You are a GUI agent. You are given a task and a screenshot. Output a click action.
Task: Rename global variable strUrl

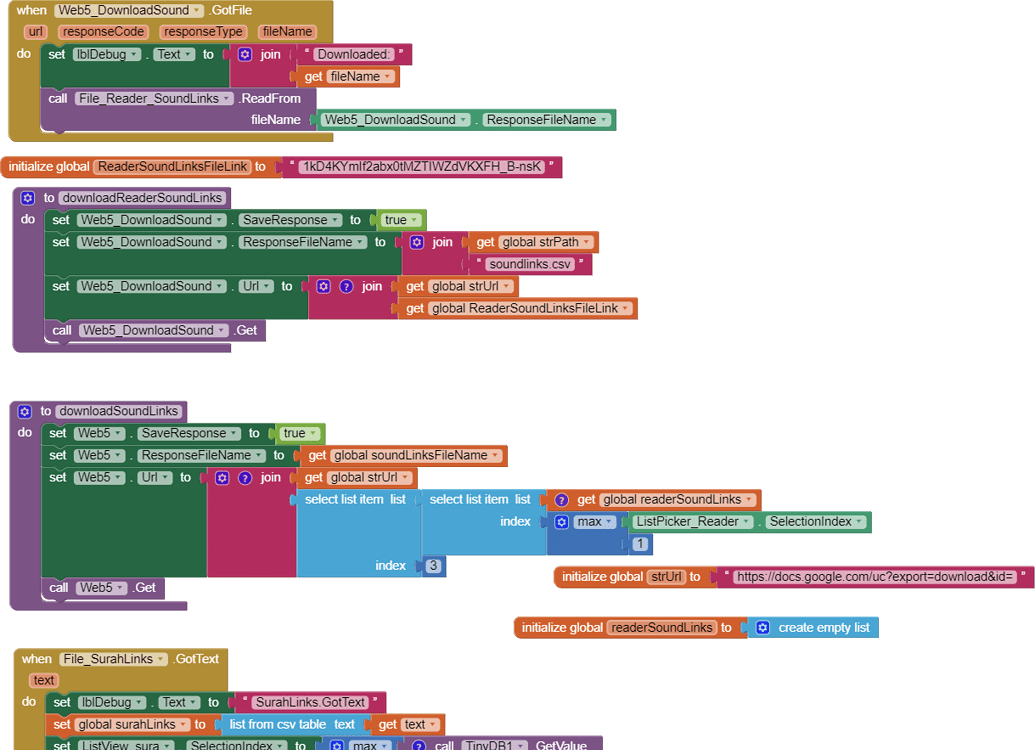[x=666, y=576]
